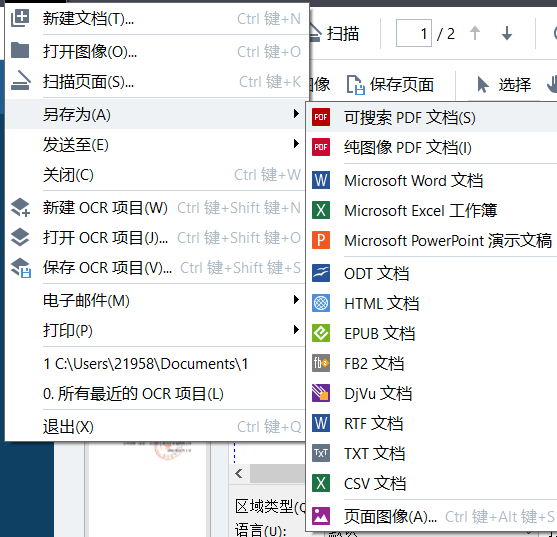This screenshot has height=537, width=557.
Task: Click 保存 OCR 项目(V)... menu text
Action: pyautogui.click(x=107, y=267)
